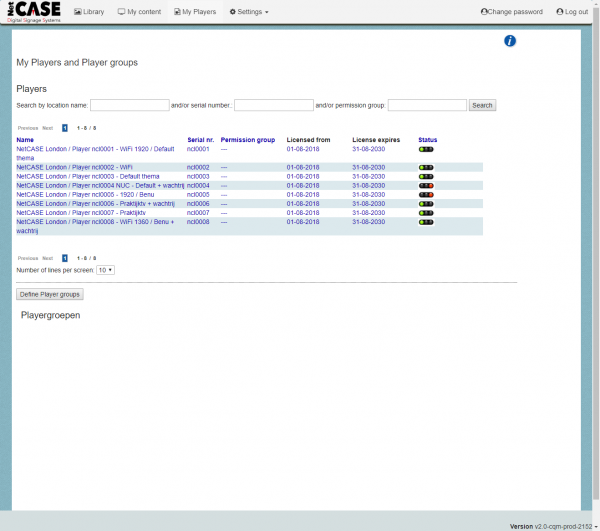Open player ncl0001 WiFi 1920 Default thema
Image resolution: width=600 pixels, height=531 pixels.
tap(95, 153)
